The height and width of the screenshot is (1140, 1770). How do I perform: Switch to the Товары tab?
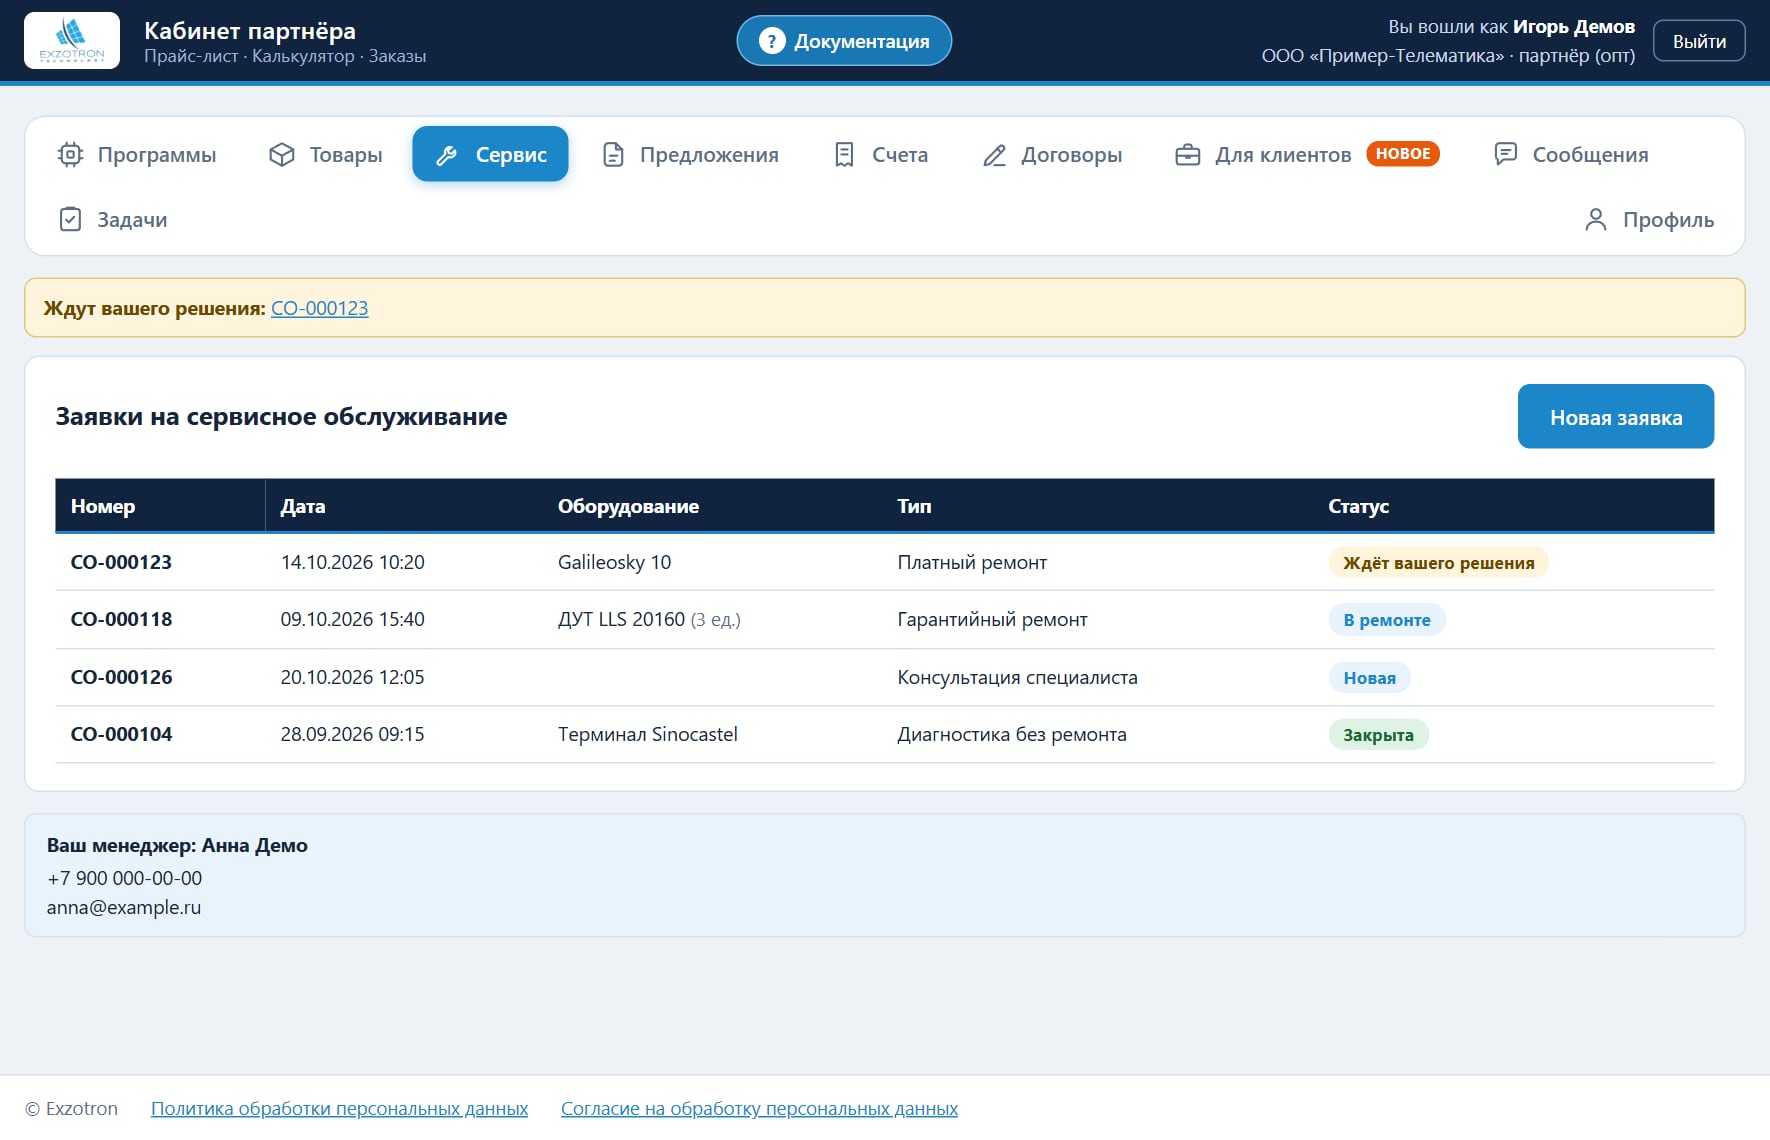(x=326, y=155)
